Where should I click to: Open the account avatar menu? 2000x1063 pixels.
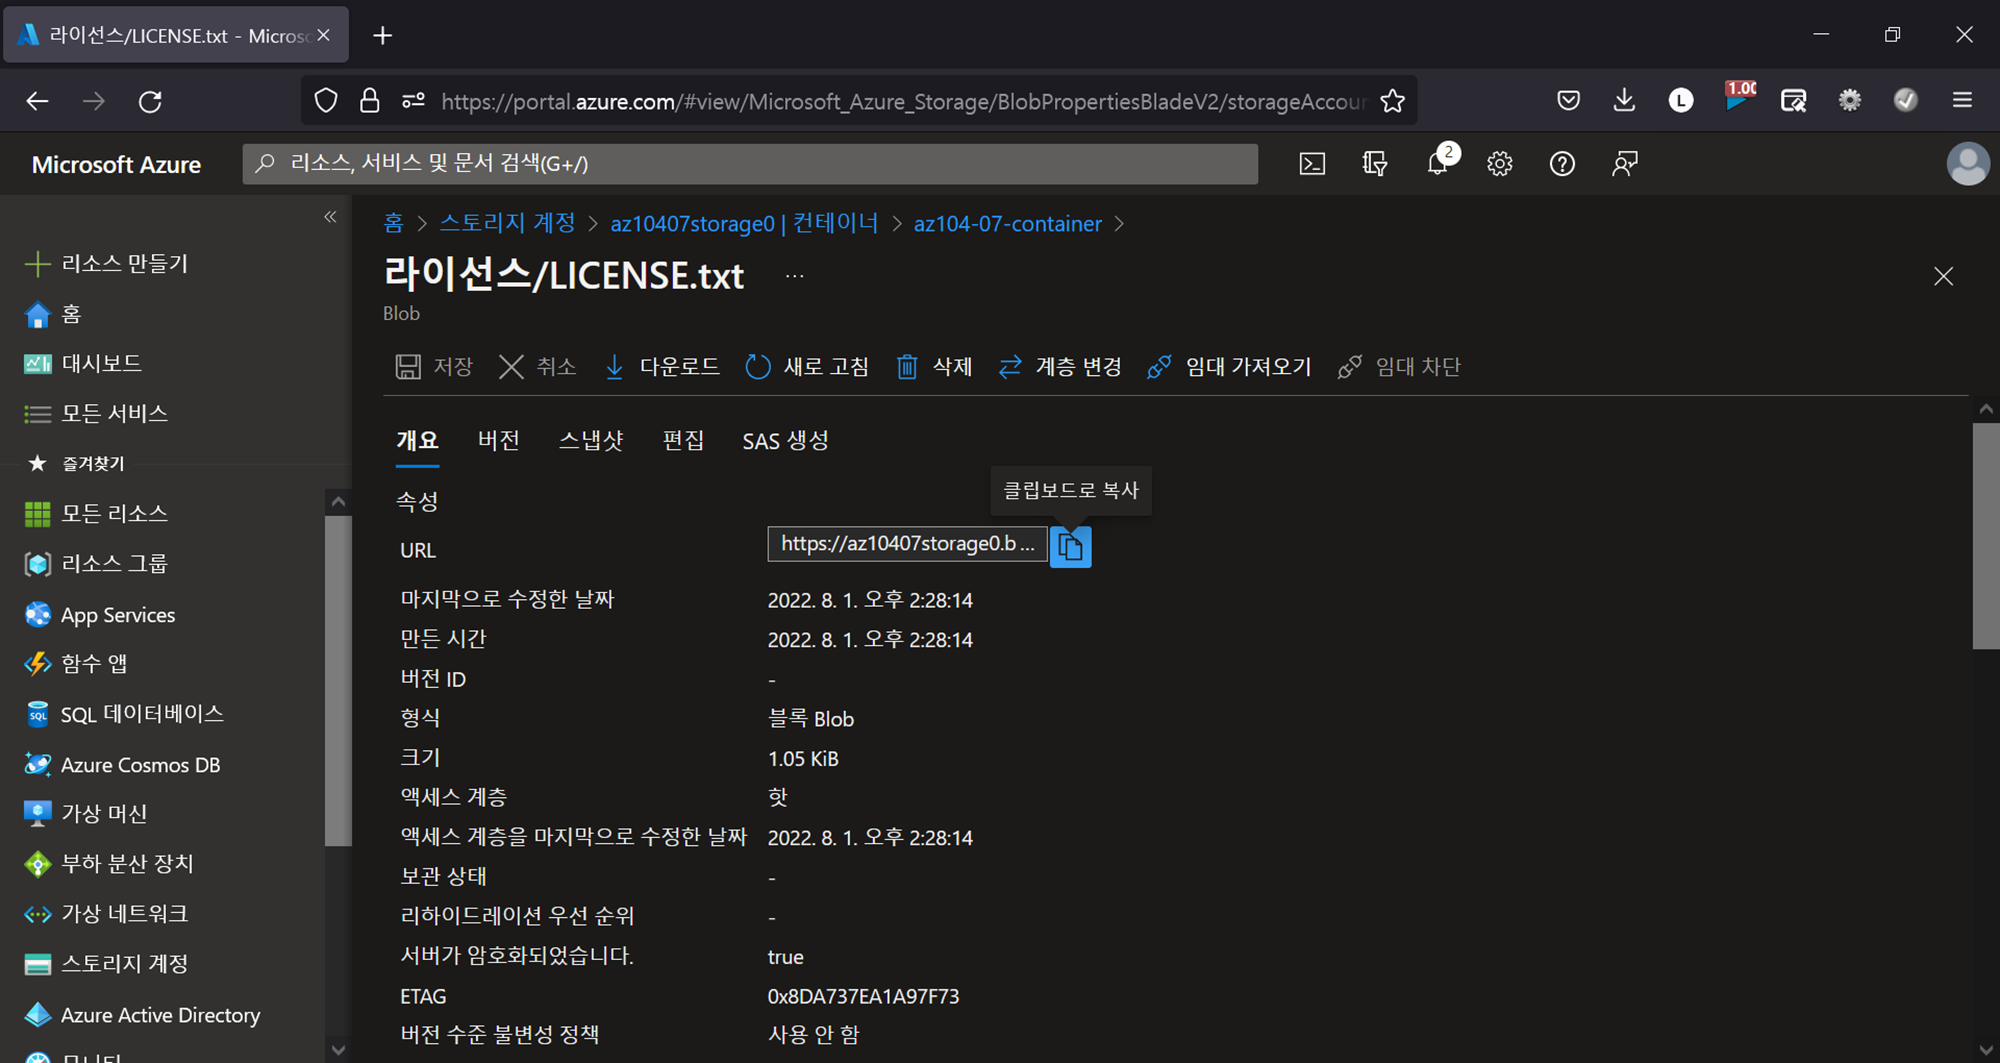tap(1967, 164)
